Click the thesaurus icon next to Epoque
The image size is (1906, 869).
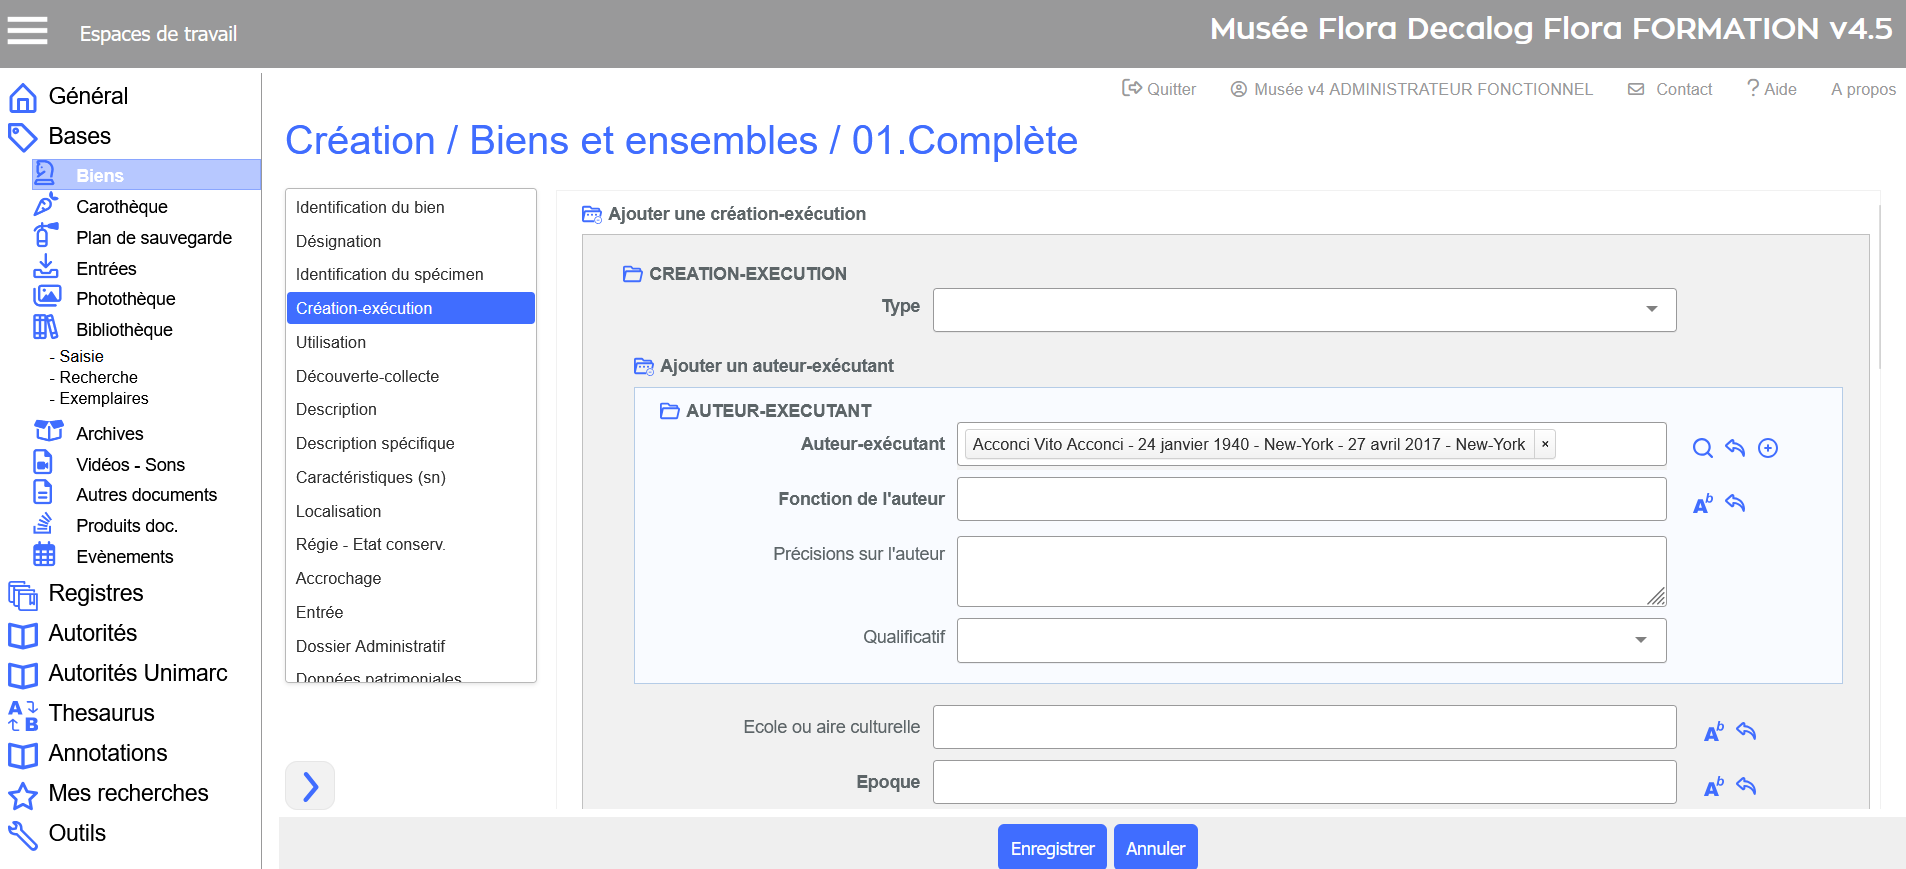pos(1713,787)
